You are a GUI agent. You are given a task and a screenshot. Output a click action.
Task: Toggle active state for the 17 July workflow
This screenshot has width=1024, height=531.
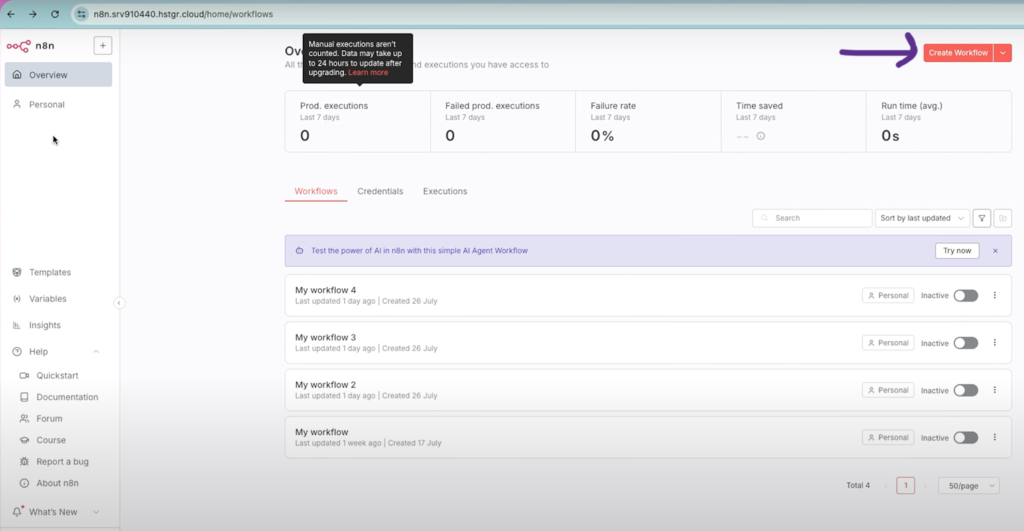point(966,438)
